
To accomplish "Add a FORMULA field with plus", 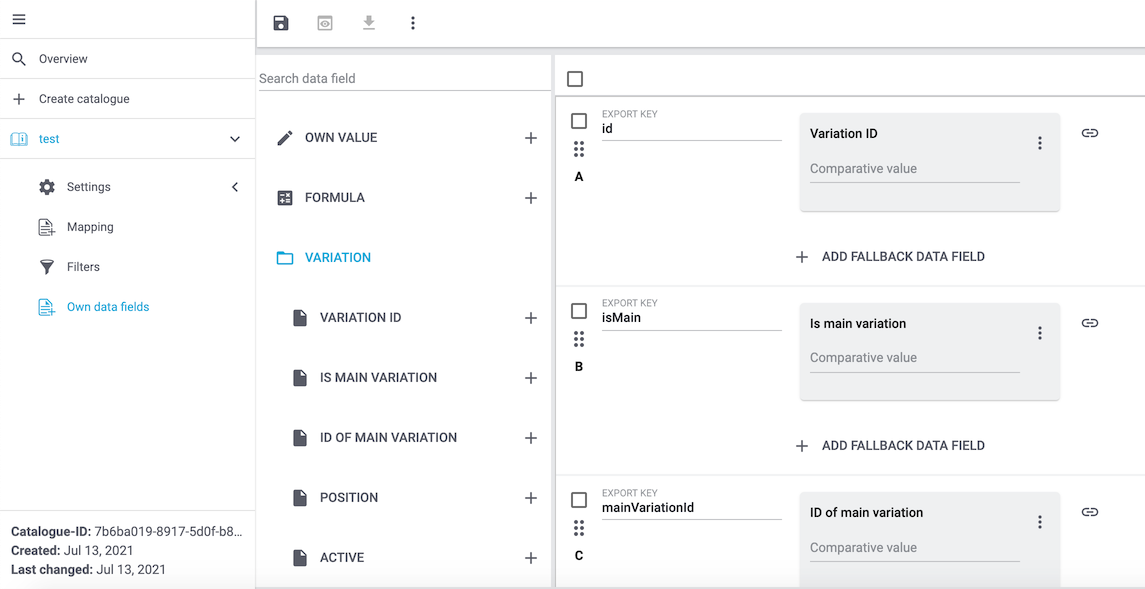I will coord(531,198).
